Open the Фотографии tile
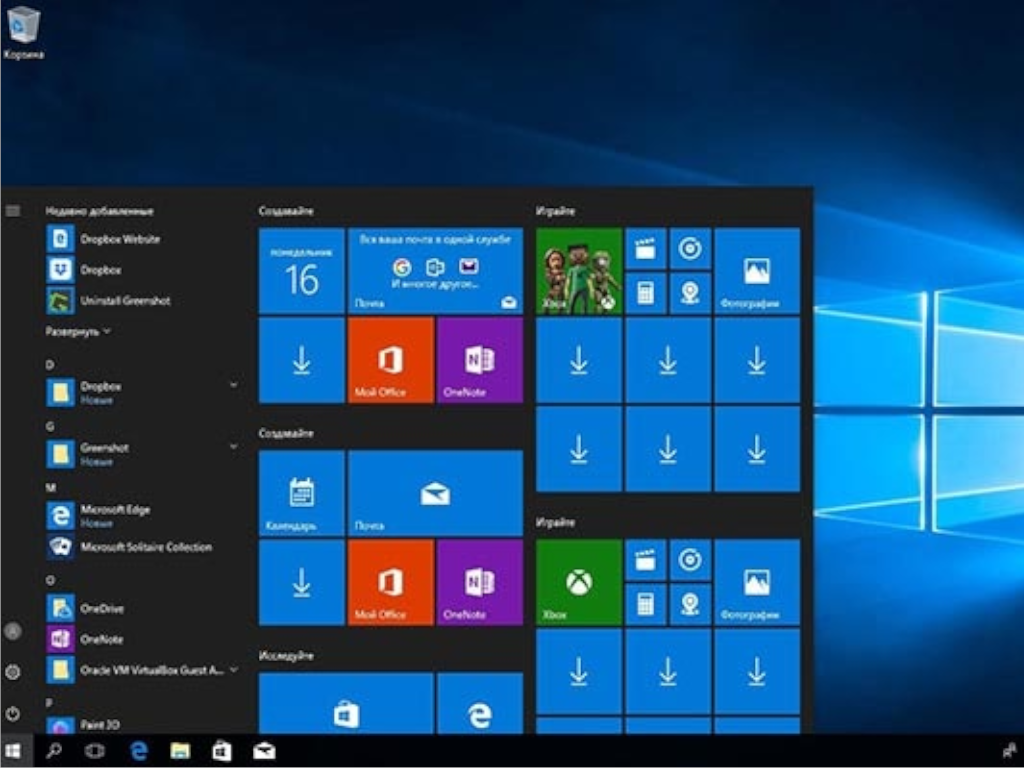Viewport: 1024px width, 768px height. click(x=756, y=270)
